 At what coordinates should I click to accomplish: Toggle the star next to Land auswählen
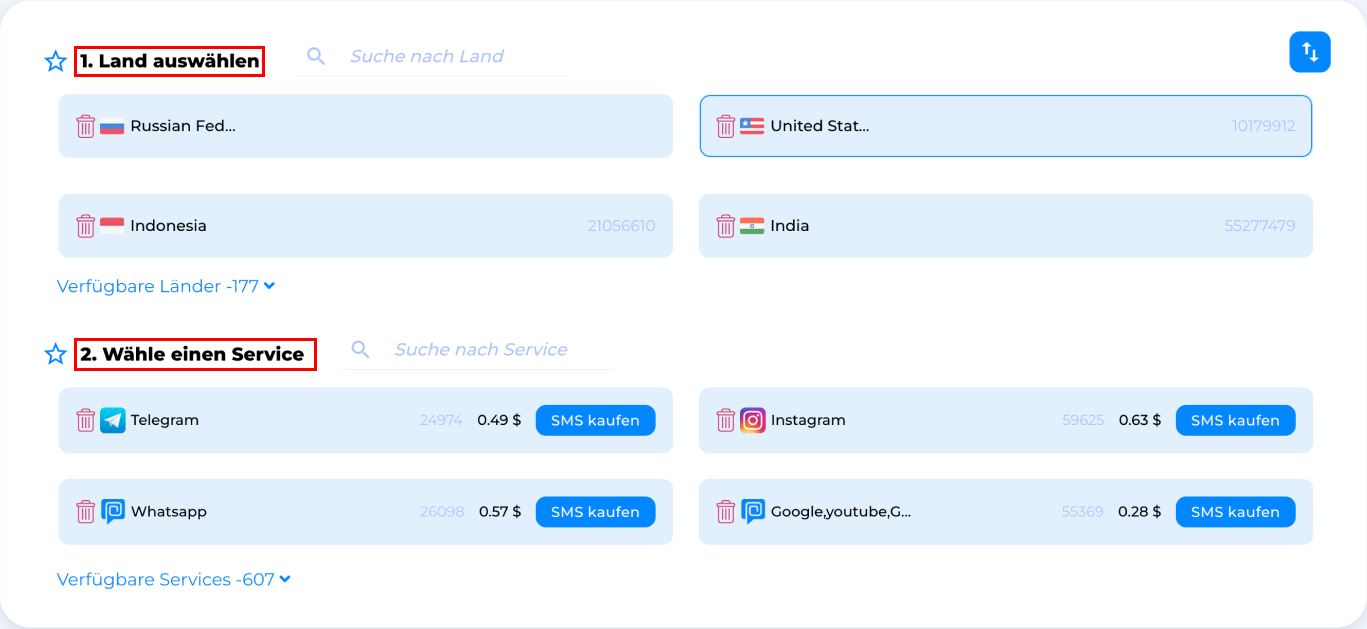pos(56,62)
